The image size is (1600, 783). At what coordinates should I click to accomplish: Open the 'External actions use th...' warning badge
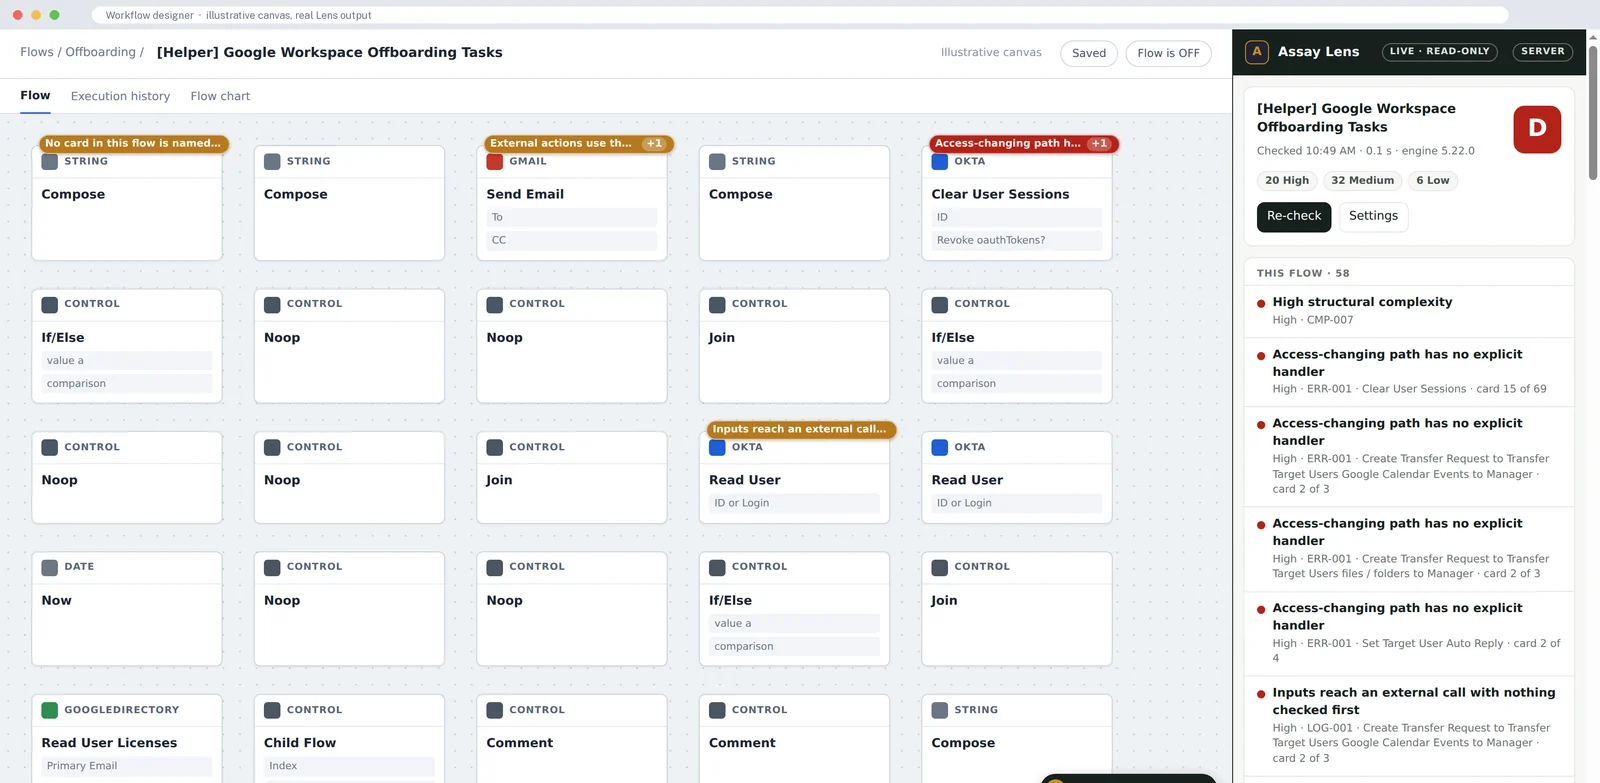578,144
